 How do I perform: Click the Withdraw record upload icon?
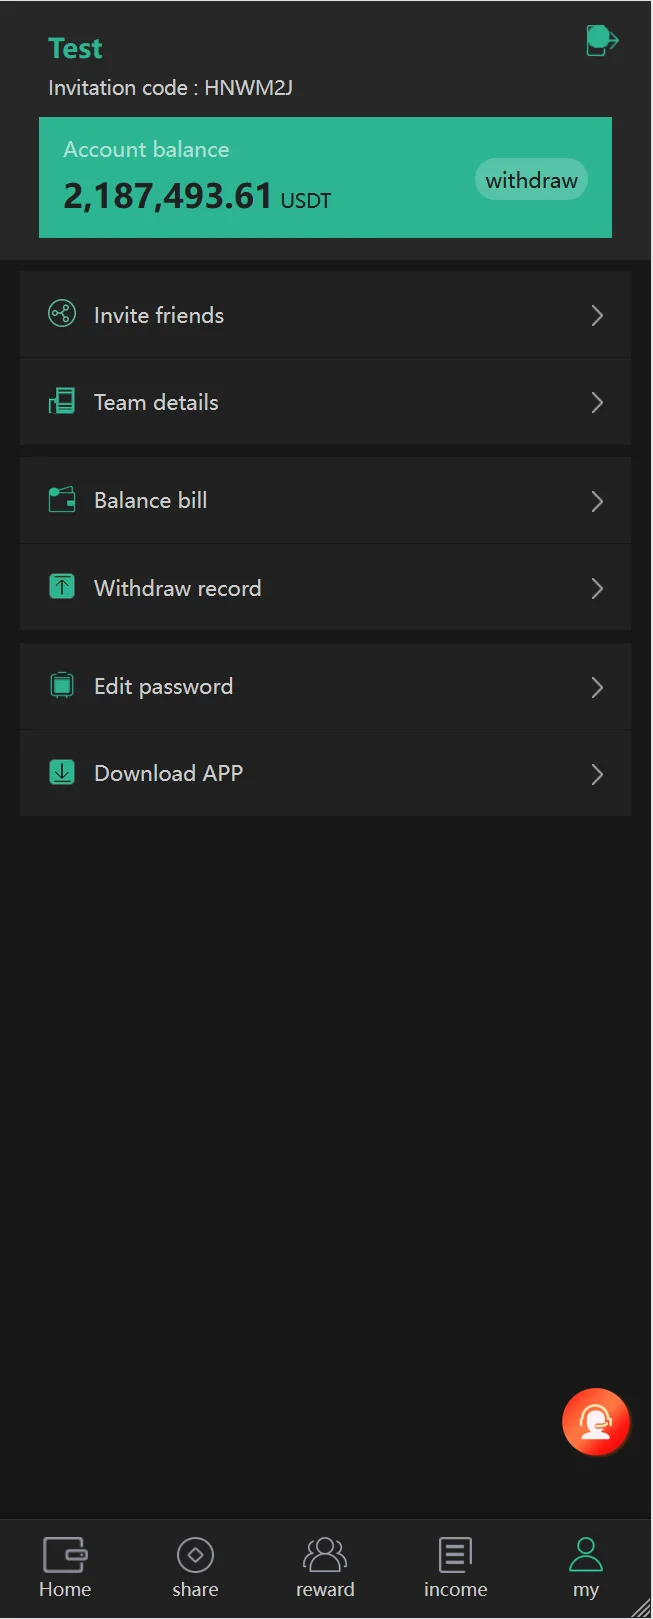tap(62, 586)
